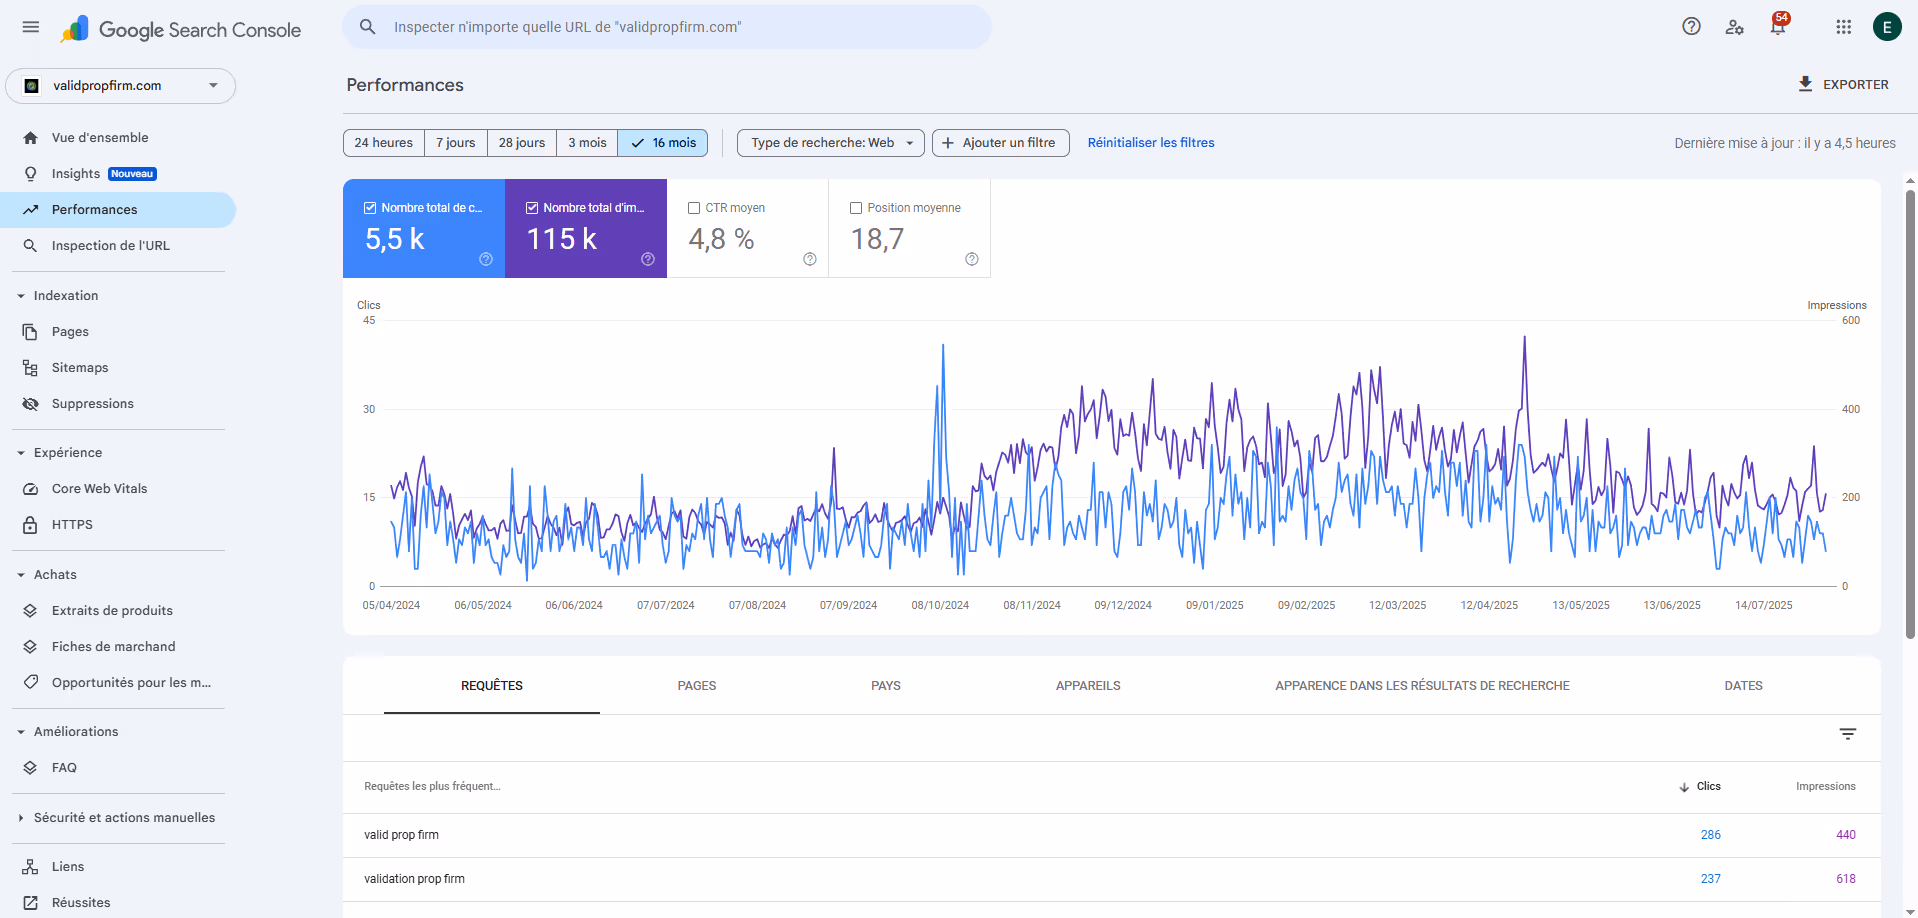Open notifications bell with 54 badge

[1779, 25]
